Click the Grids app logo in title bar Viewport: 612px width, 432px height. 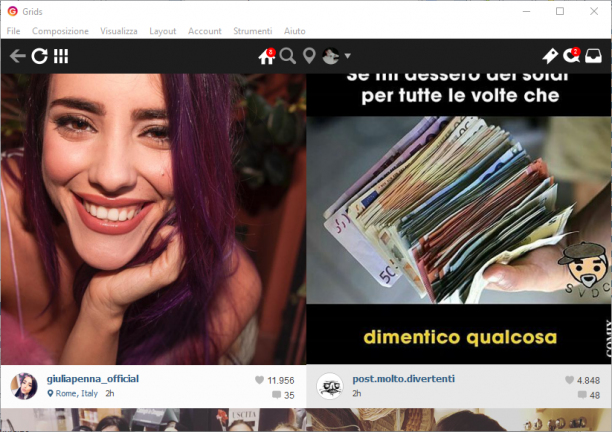tap(12, 11)
